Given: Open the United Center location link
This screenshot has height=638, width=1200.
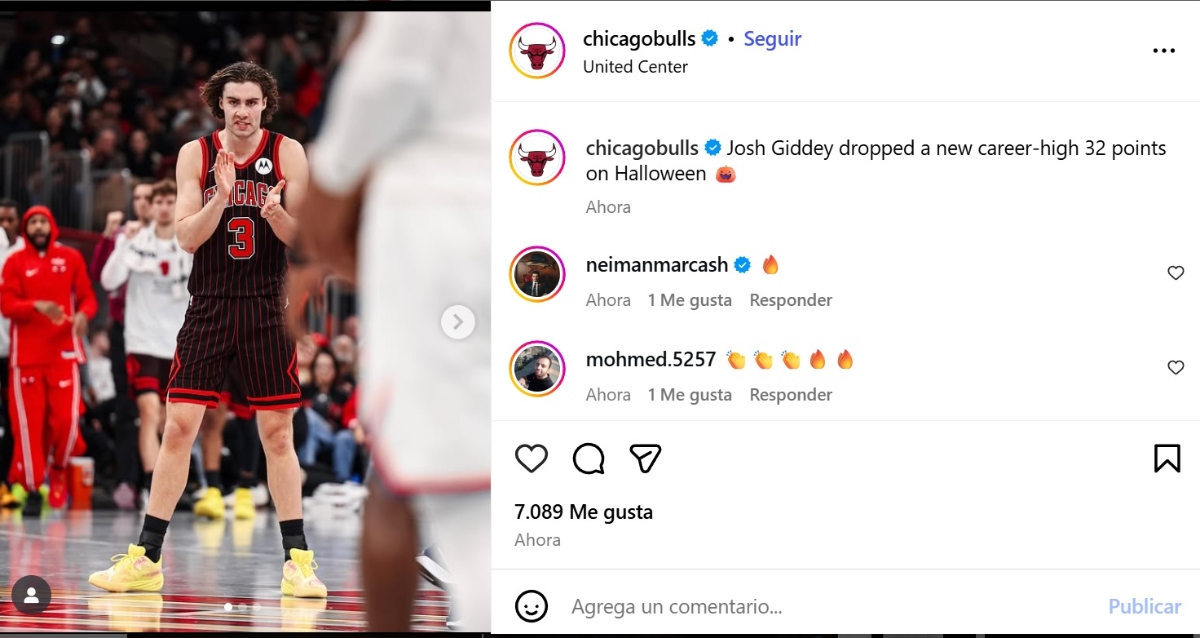Looking at the screenshot, I should 635,67.
